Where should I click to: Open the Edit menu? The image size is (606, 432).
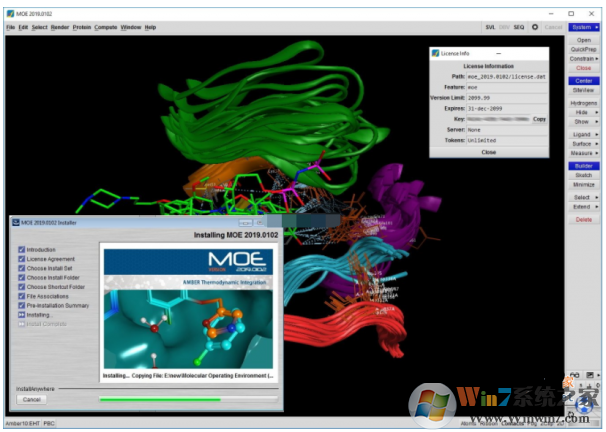pyautogui.click(x=23, y=27)
